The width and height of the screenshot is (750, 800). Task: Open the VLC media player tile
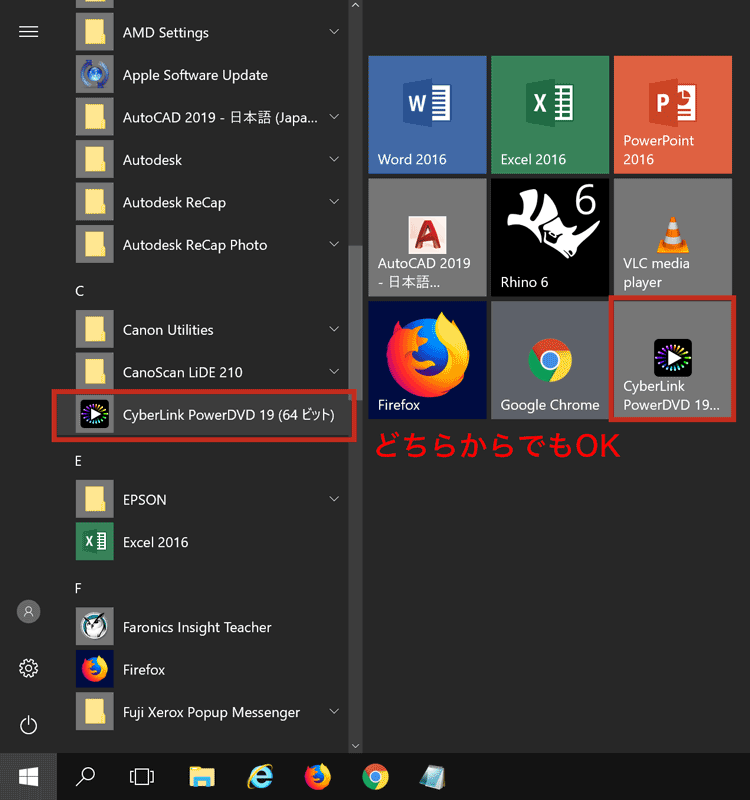tap(672, 237)
